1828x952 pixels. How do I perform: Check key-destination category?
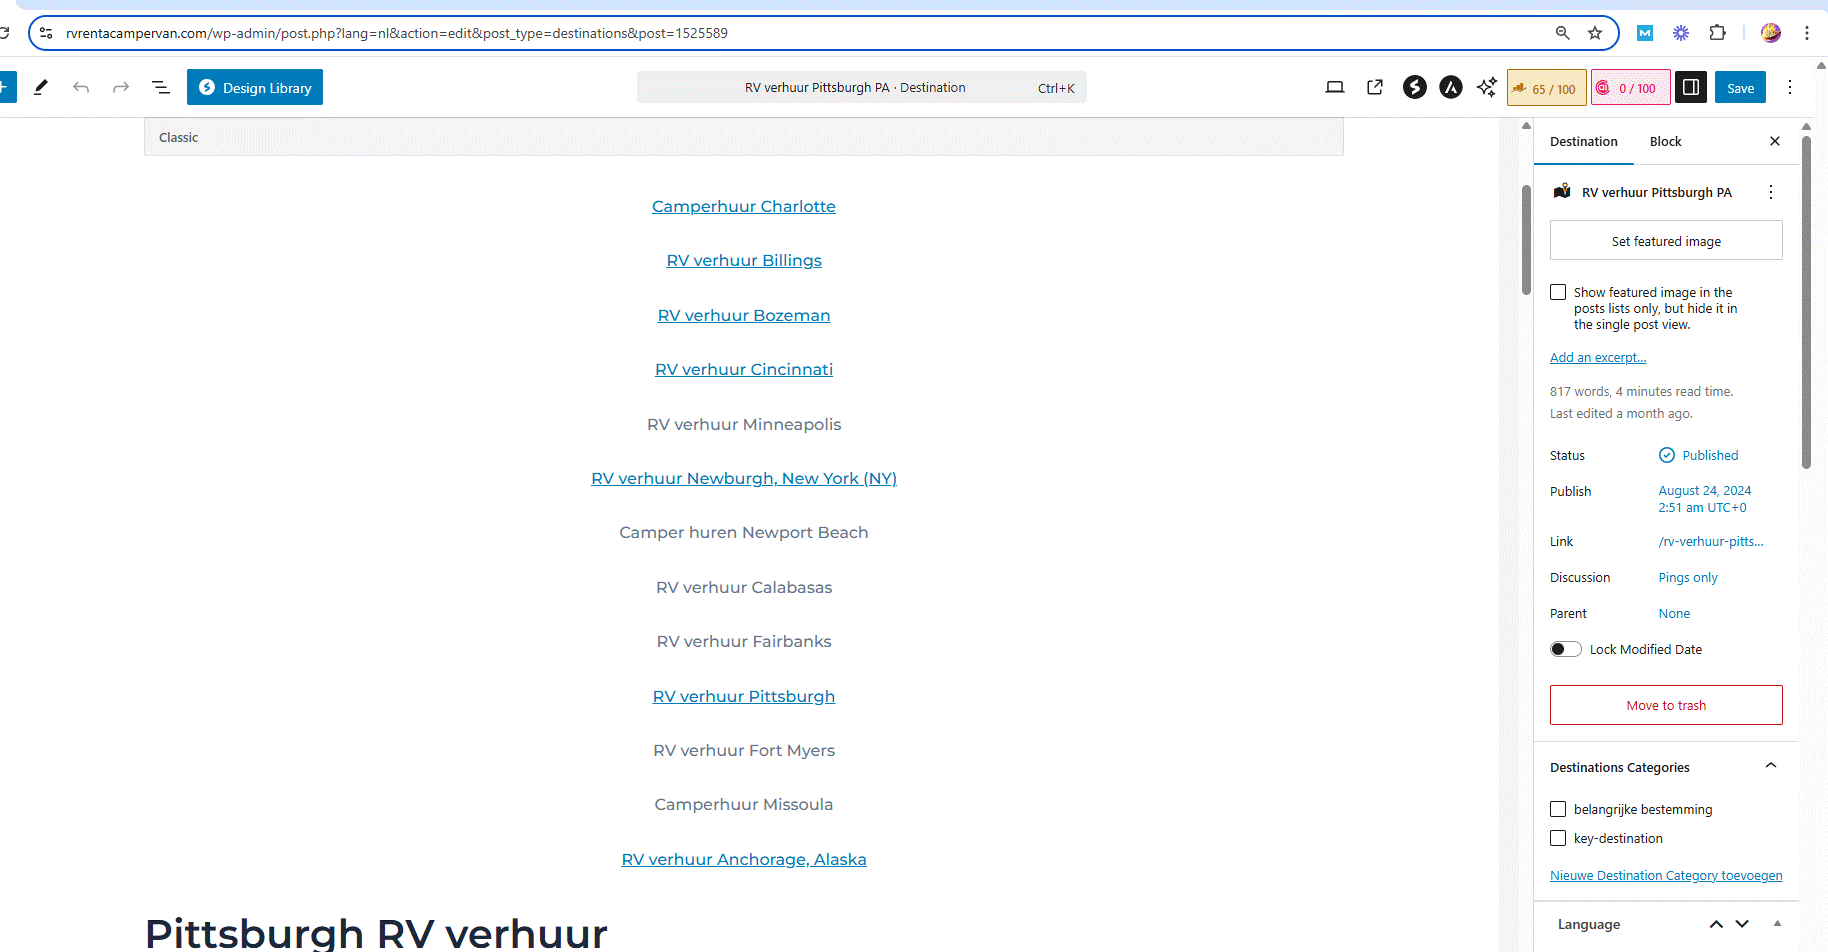coord(1558,838)
